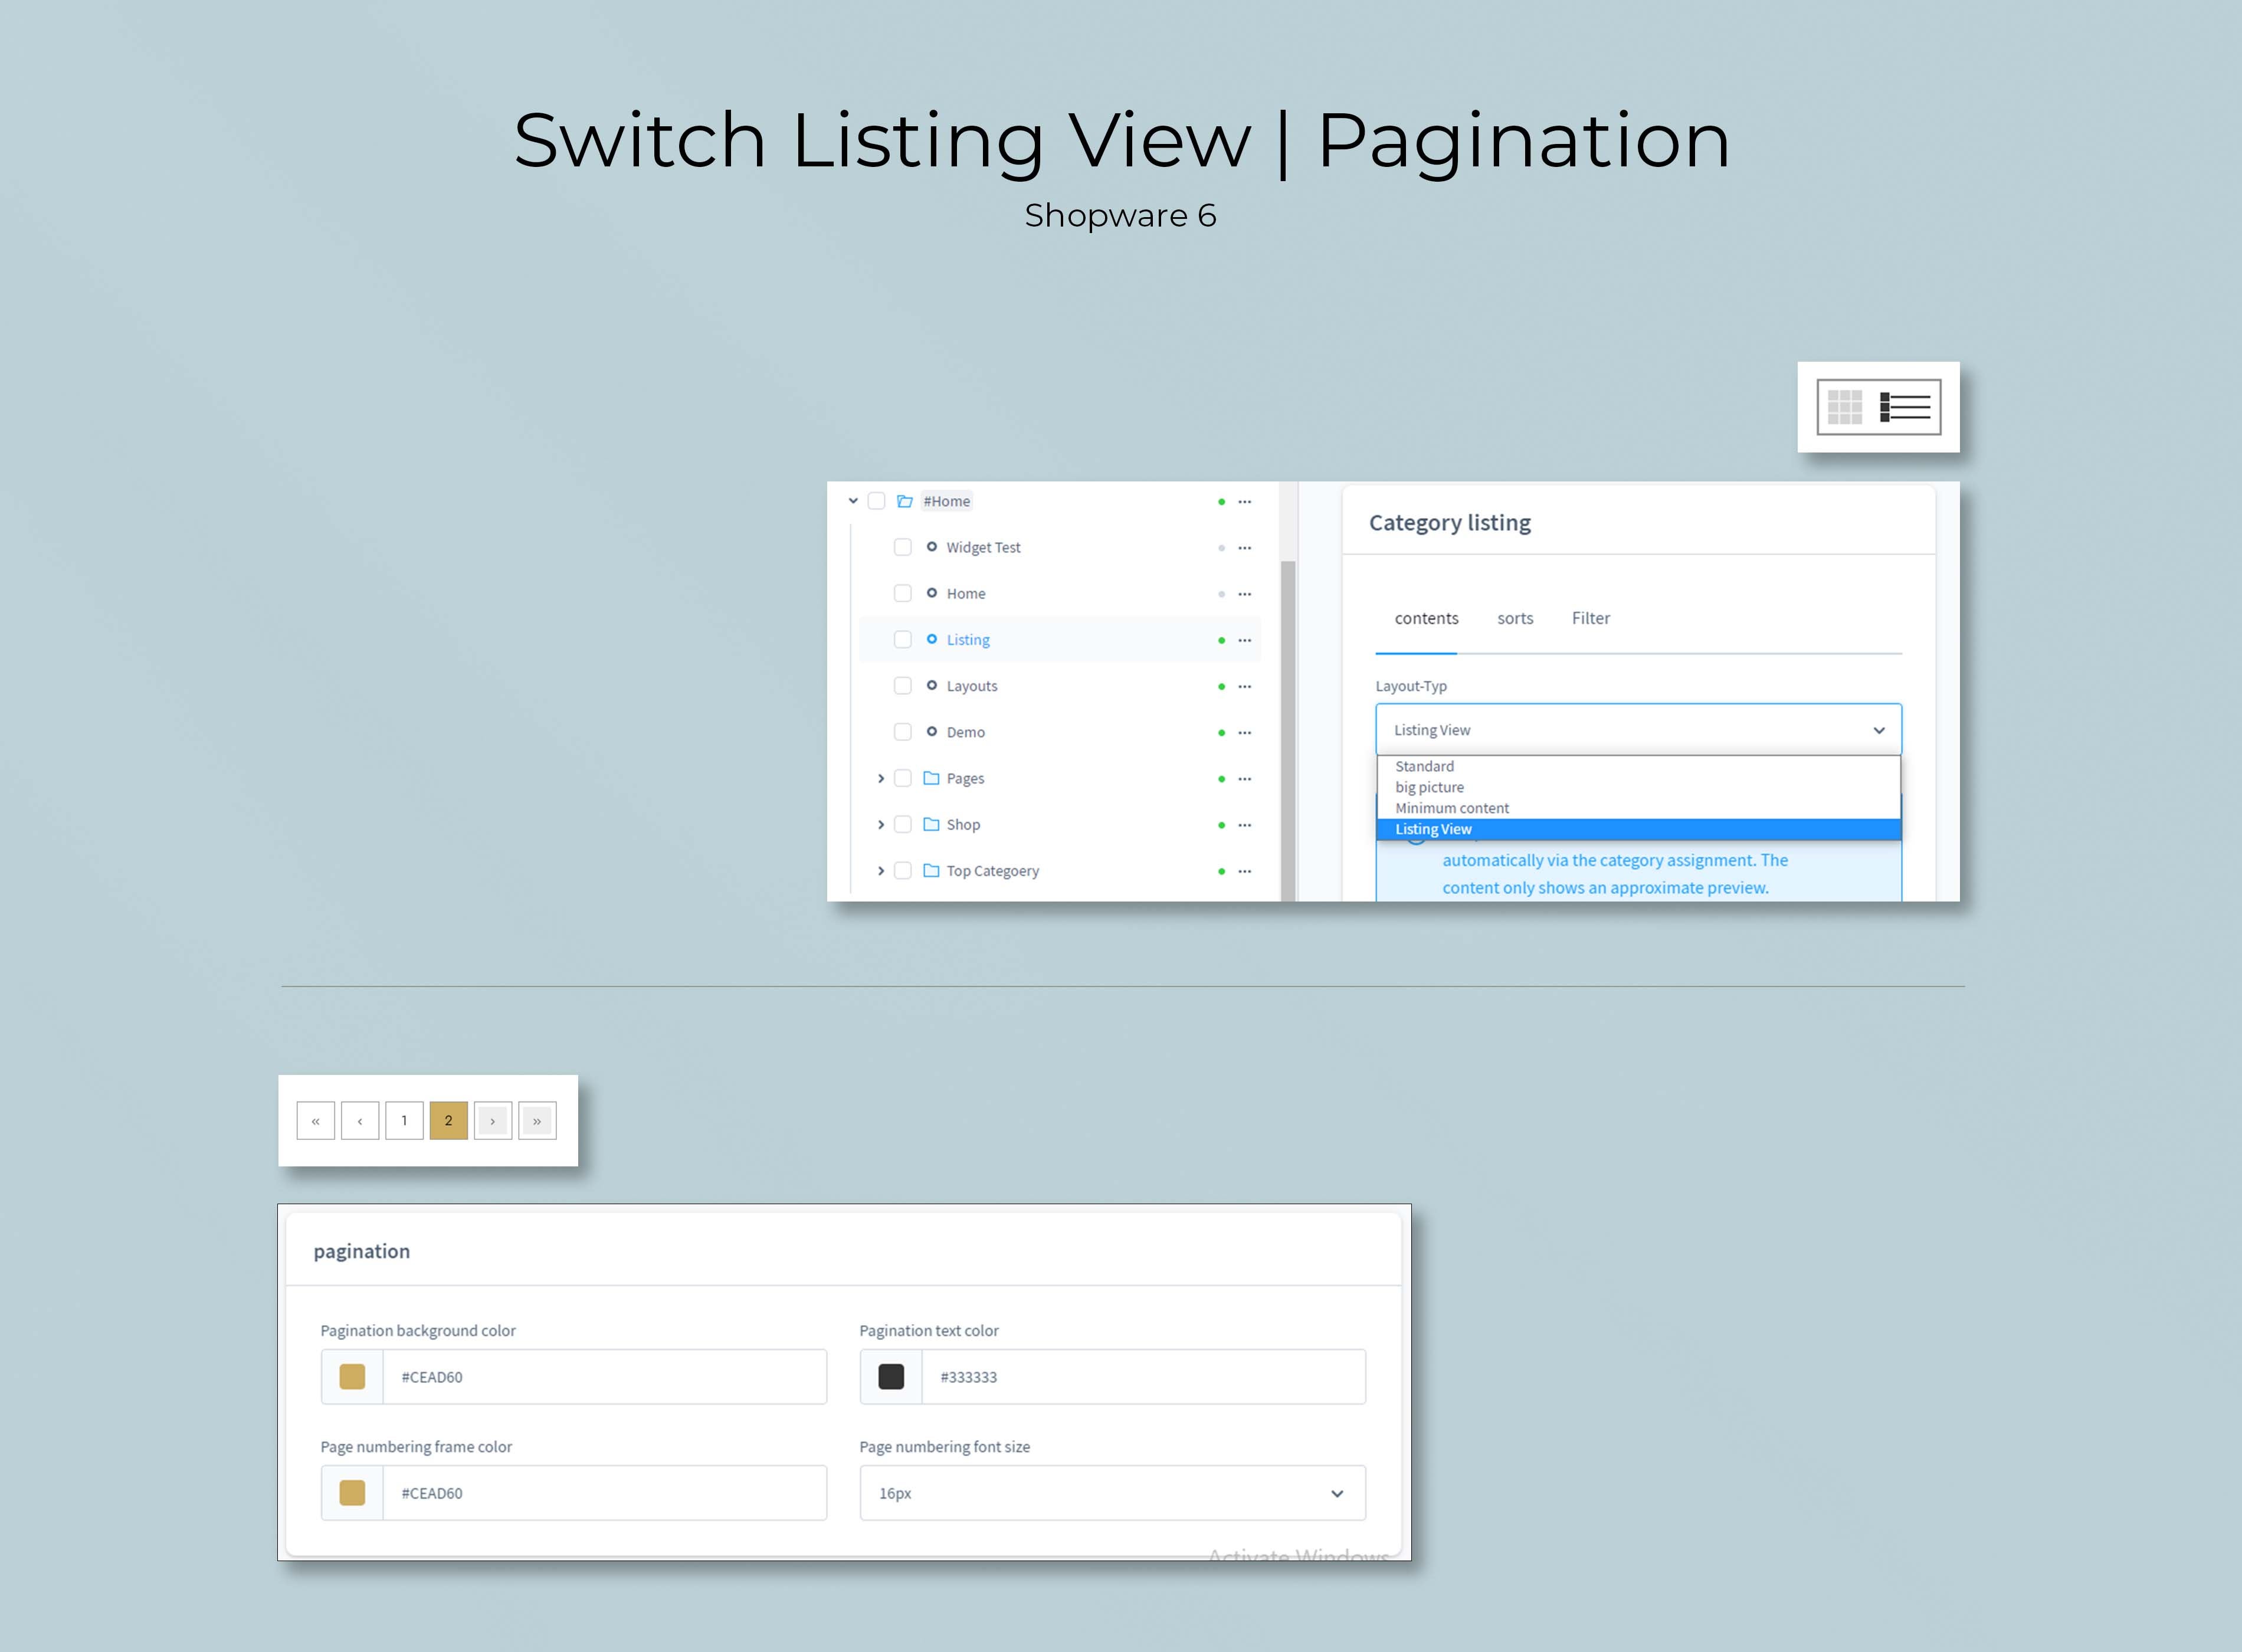Open three-dot menu for #Home row
2242x1652 pixels.
tap(1244, 501)
